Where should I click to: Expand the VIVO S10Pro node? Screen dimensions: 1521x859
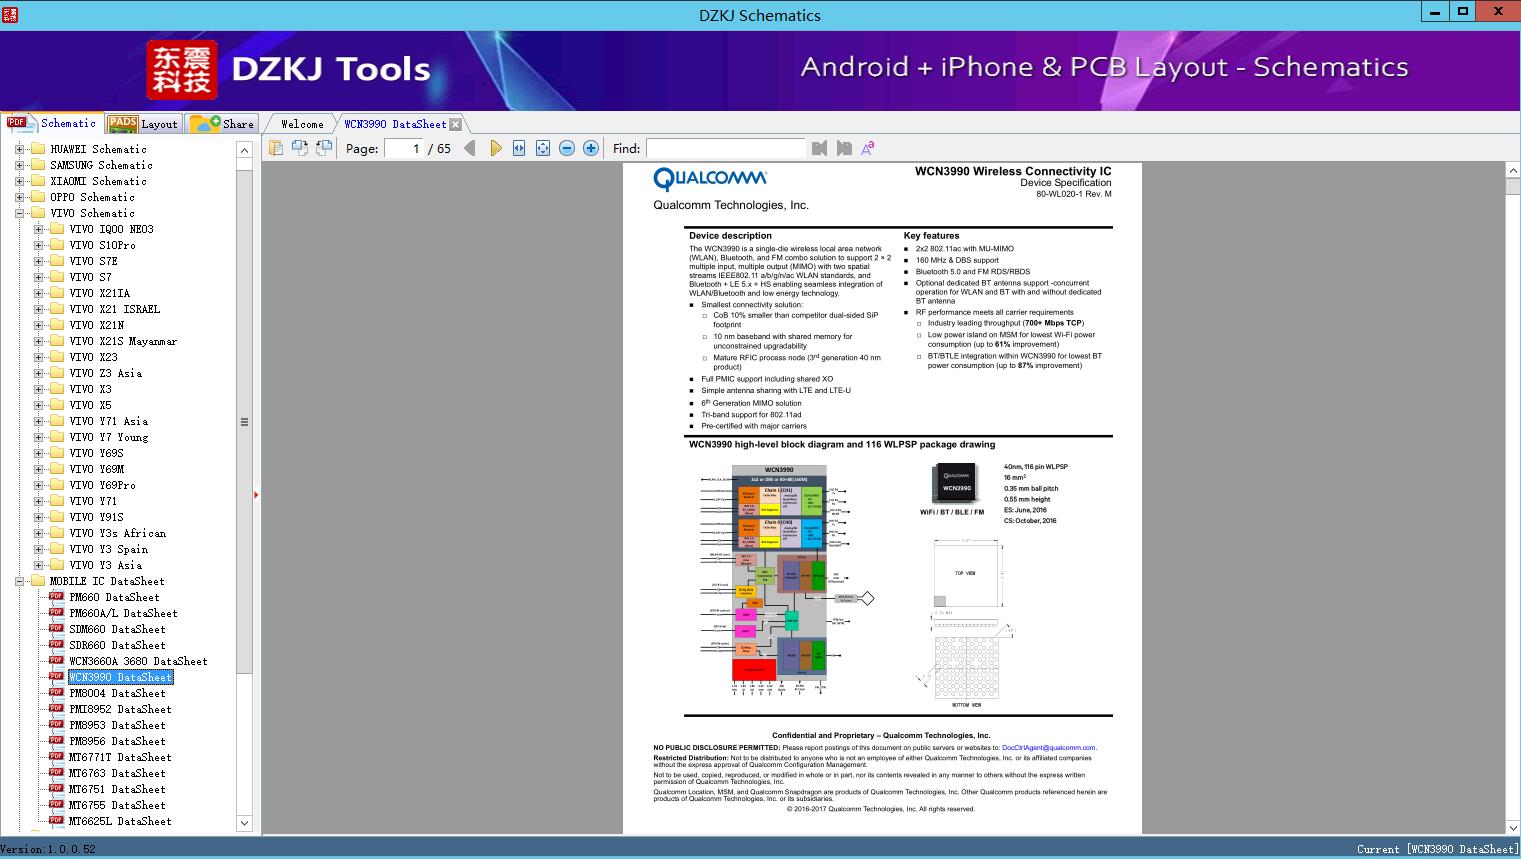[x=38, y=245]
